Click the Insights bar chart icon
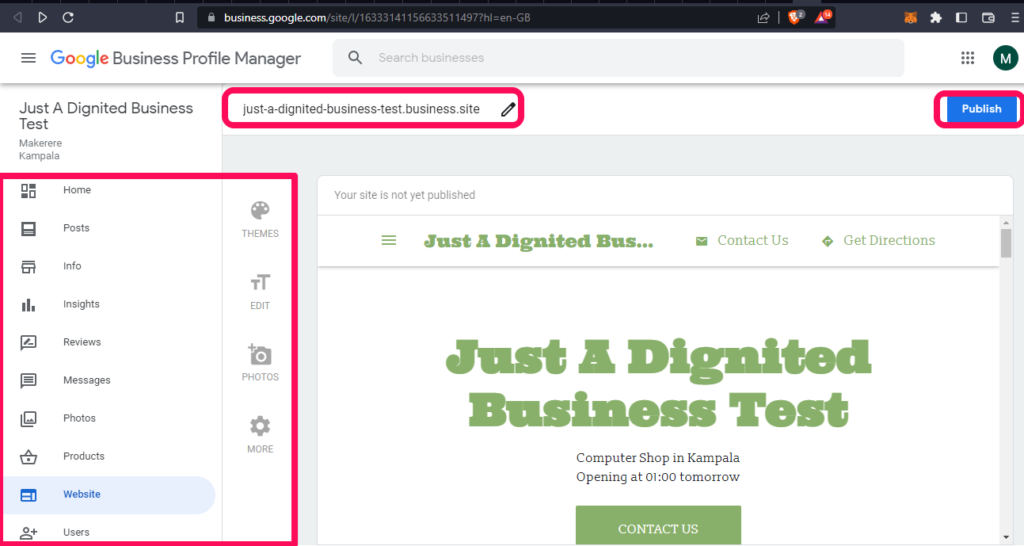The height and width of the screenshot is (546, 1024). tap(28, 304)
